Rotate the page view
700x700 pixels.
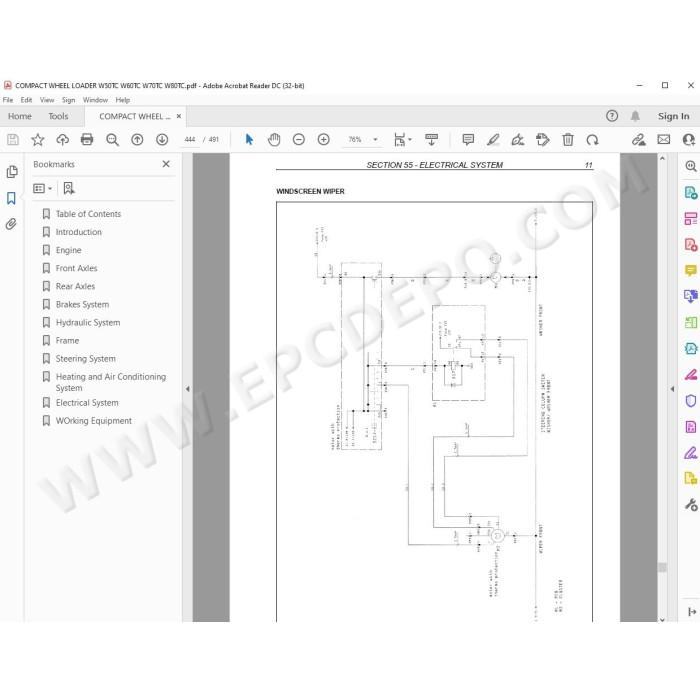coord(592,140)
